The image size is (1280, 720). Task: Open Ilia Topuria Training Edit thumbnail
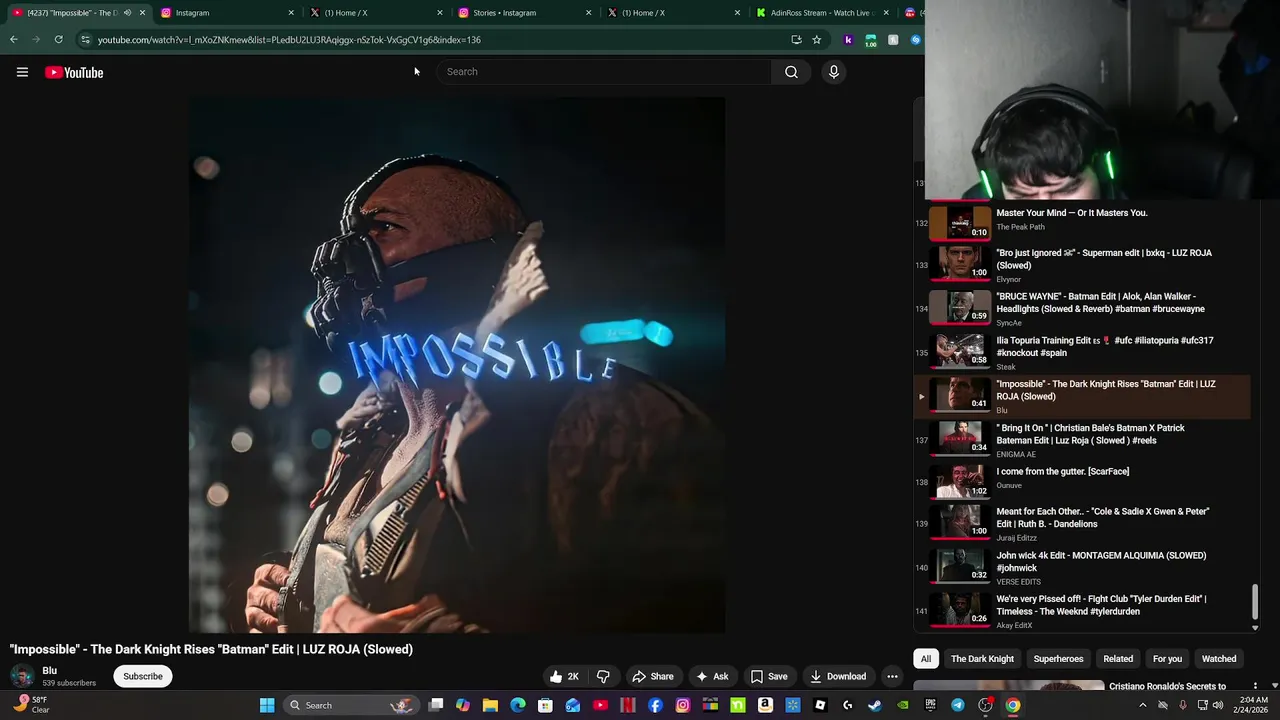[960, 351]
